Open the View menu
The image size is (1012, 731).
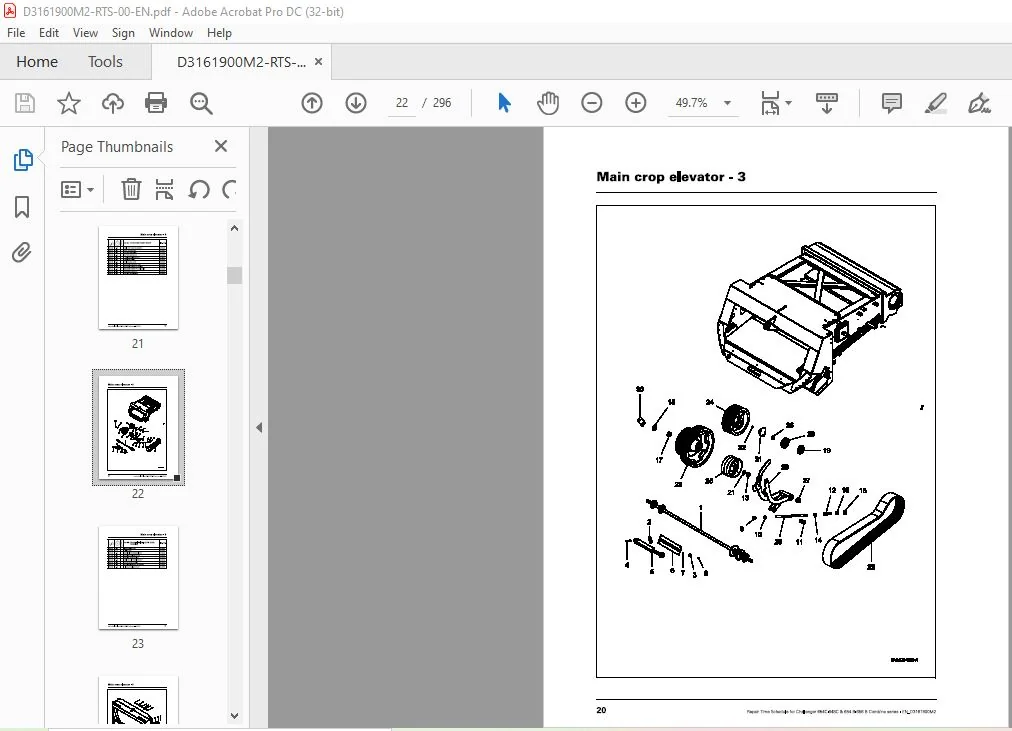tap(85, 33)
